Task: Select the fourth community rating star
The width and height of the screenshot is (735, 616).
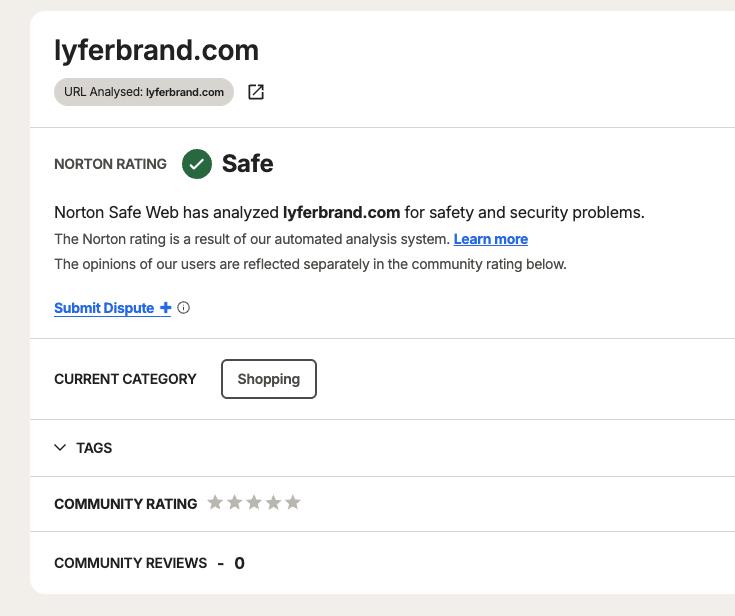Action: [273, 502]
